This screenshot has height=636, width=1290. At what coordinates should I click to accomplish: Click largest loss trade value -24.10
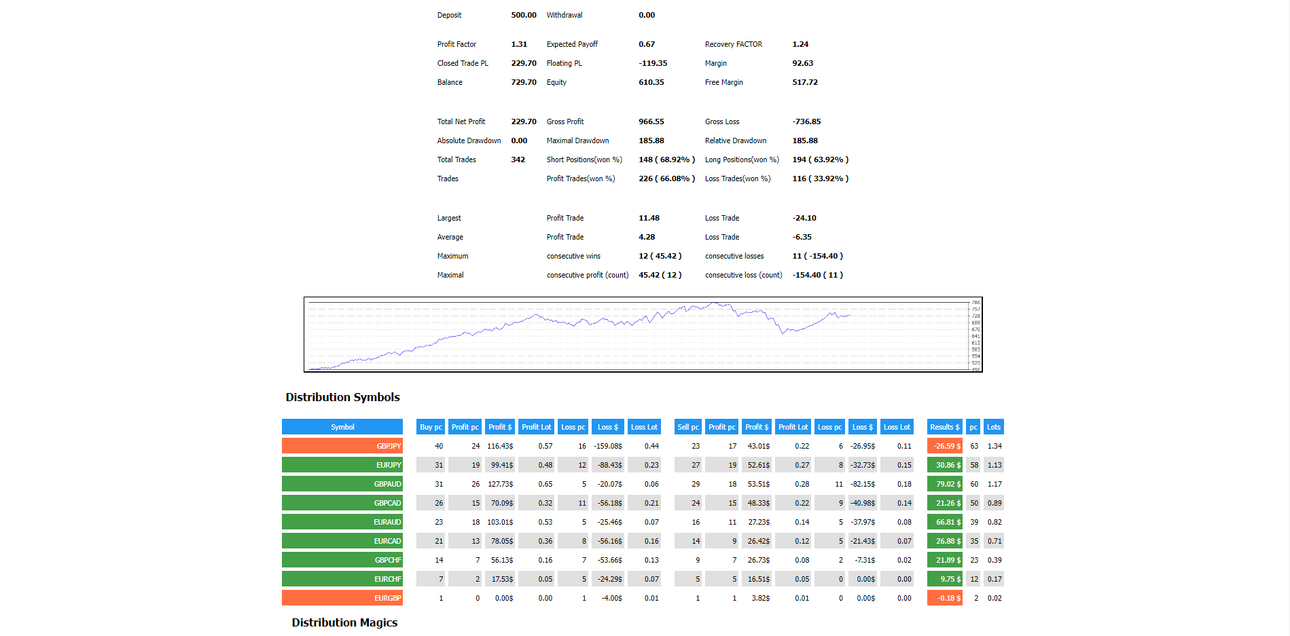(x=804, y=217)
